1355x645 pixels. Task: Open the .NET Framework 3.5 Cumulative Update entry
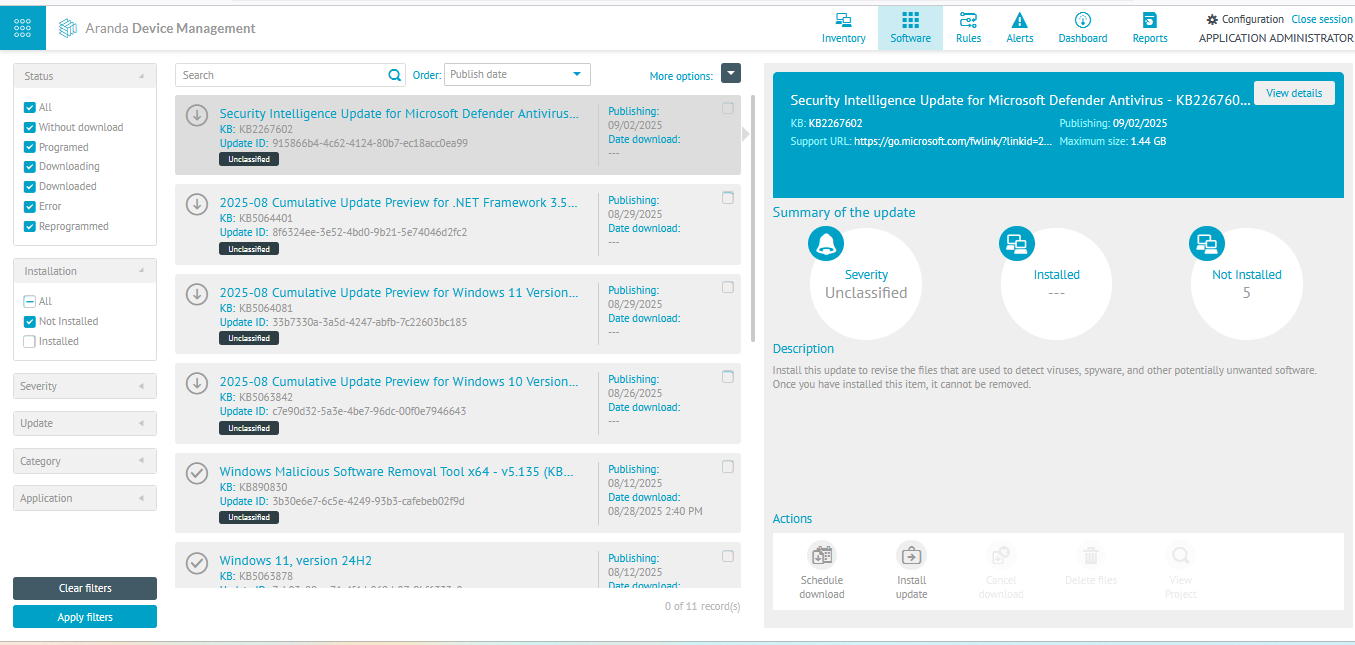(x=399, y=202)
